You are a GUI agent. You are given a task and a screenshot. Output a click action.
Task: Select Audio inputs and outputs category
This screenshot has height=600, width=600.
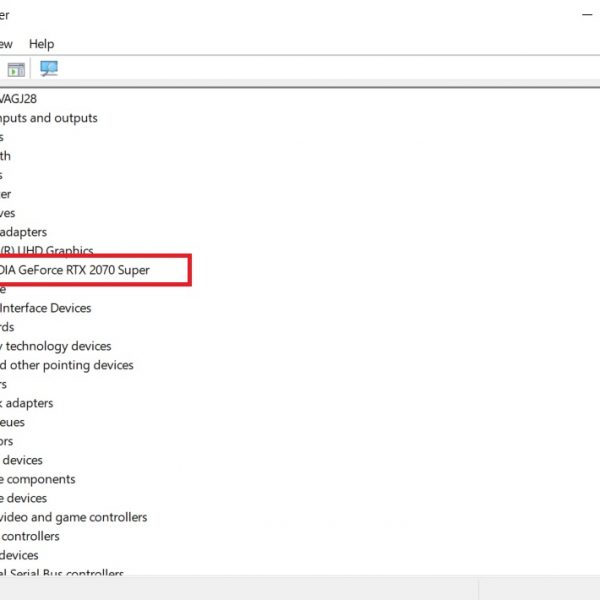tap(49, 118)
